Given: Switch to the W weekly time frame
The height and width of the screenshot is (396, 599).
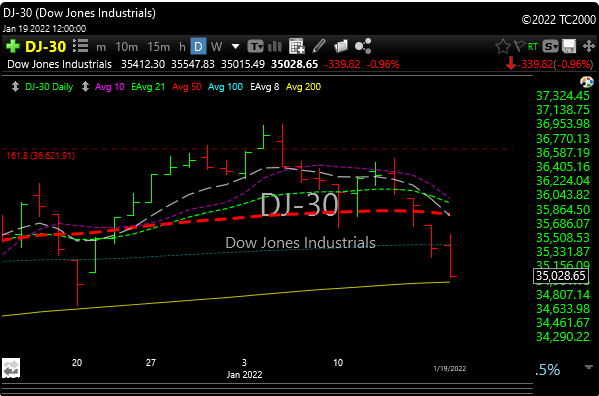Looking at the screenshot, I should (216, 47).
